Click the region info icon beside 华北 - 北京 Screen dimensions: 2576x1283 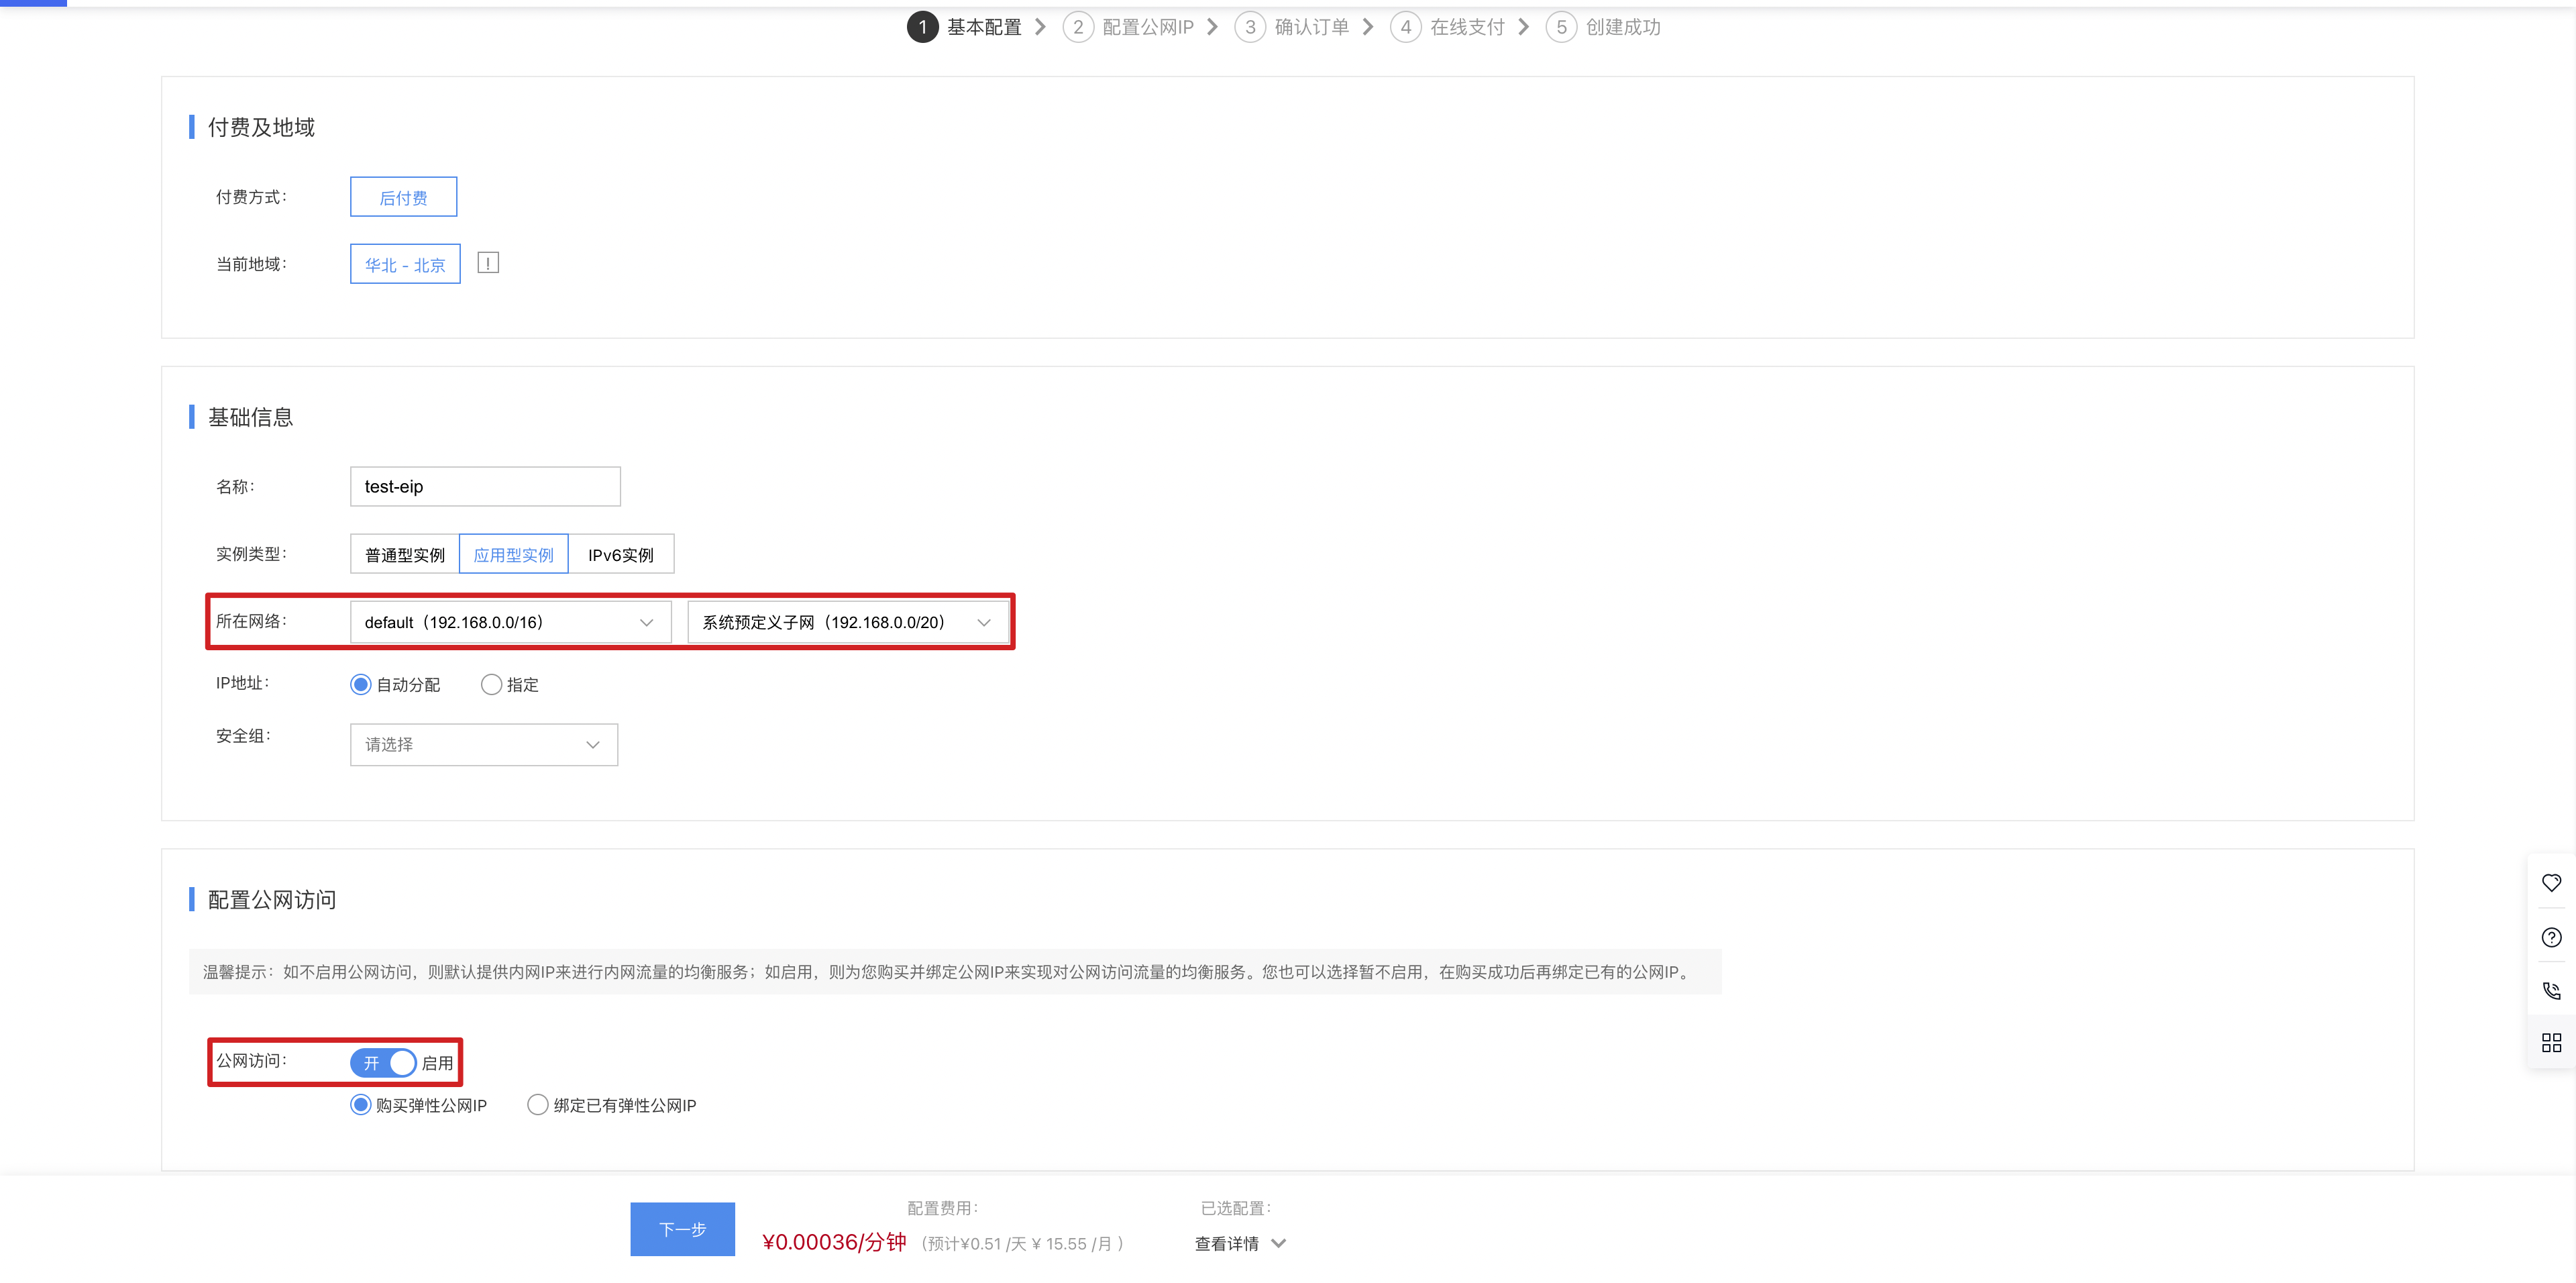(488, 263)
